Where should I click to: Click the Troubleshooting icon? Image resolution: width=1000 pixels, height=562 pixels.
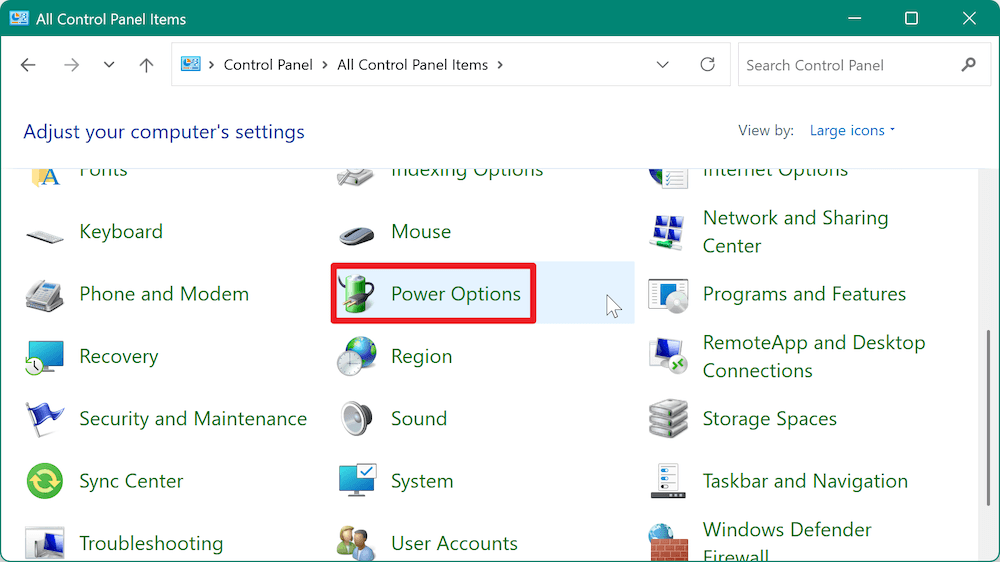pyautogui.click(x=45, y=543)
